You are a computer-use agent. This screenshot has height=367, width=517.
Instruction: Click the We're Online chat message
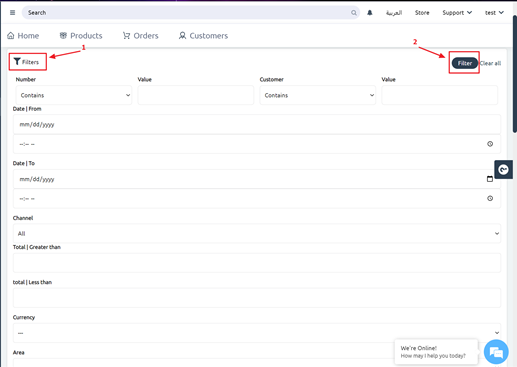[x=436, y=352]
